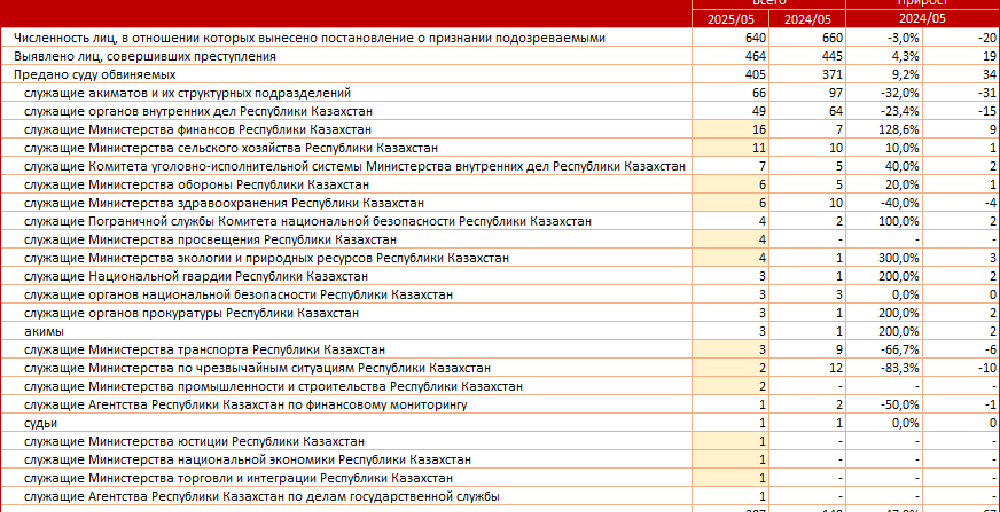
Task: Select the 4,3% growth cell
Action: 908,57
